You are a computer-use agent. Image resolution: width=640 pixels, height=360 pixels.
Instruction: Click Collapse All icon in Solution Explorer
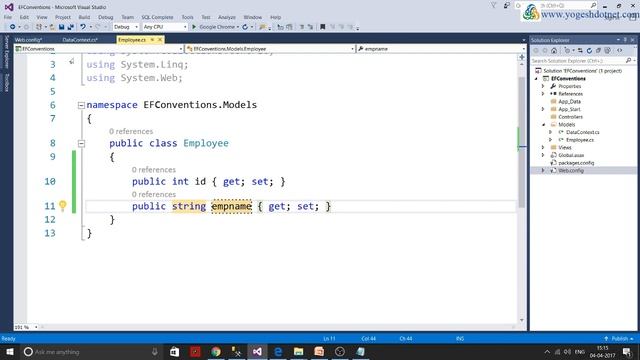(598, 51)
